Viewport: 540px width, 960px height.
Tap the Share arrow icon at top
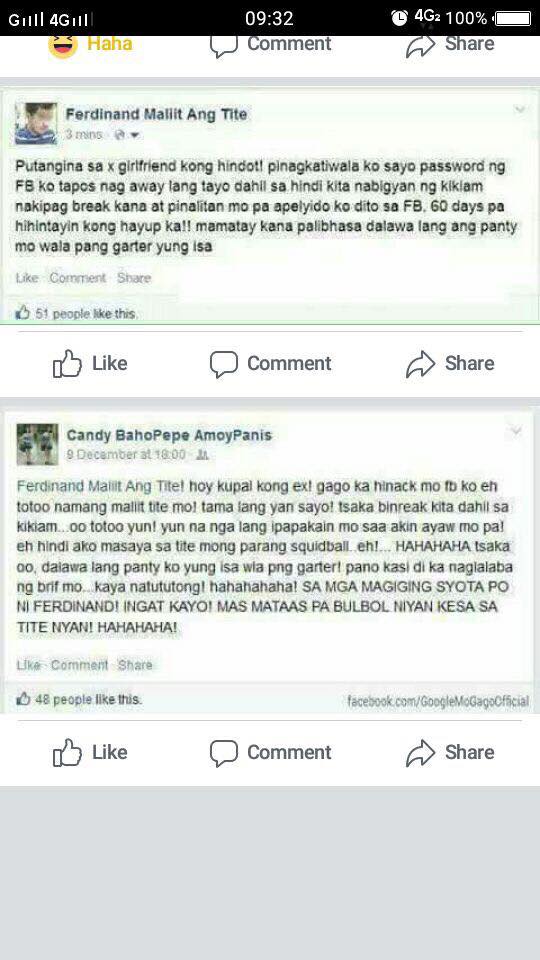pyautogui.click(x=421, y=45)
